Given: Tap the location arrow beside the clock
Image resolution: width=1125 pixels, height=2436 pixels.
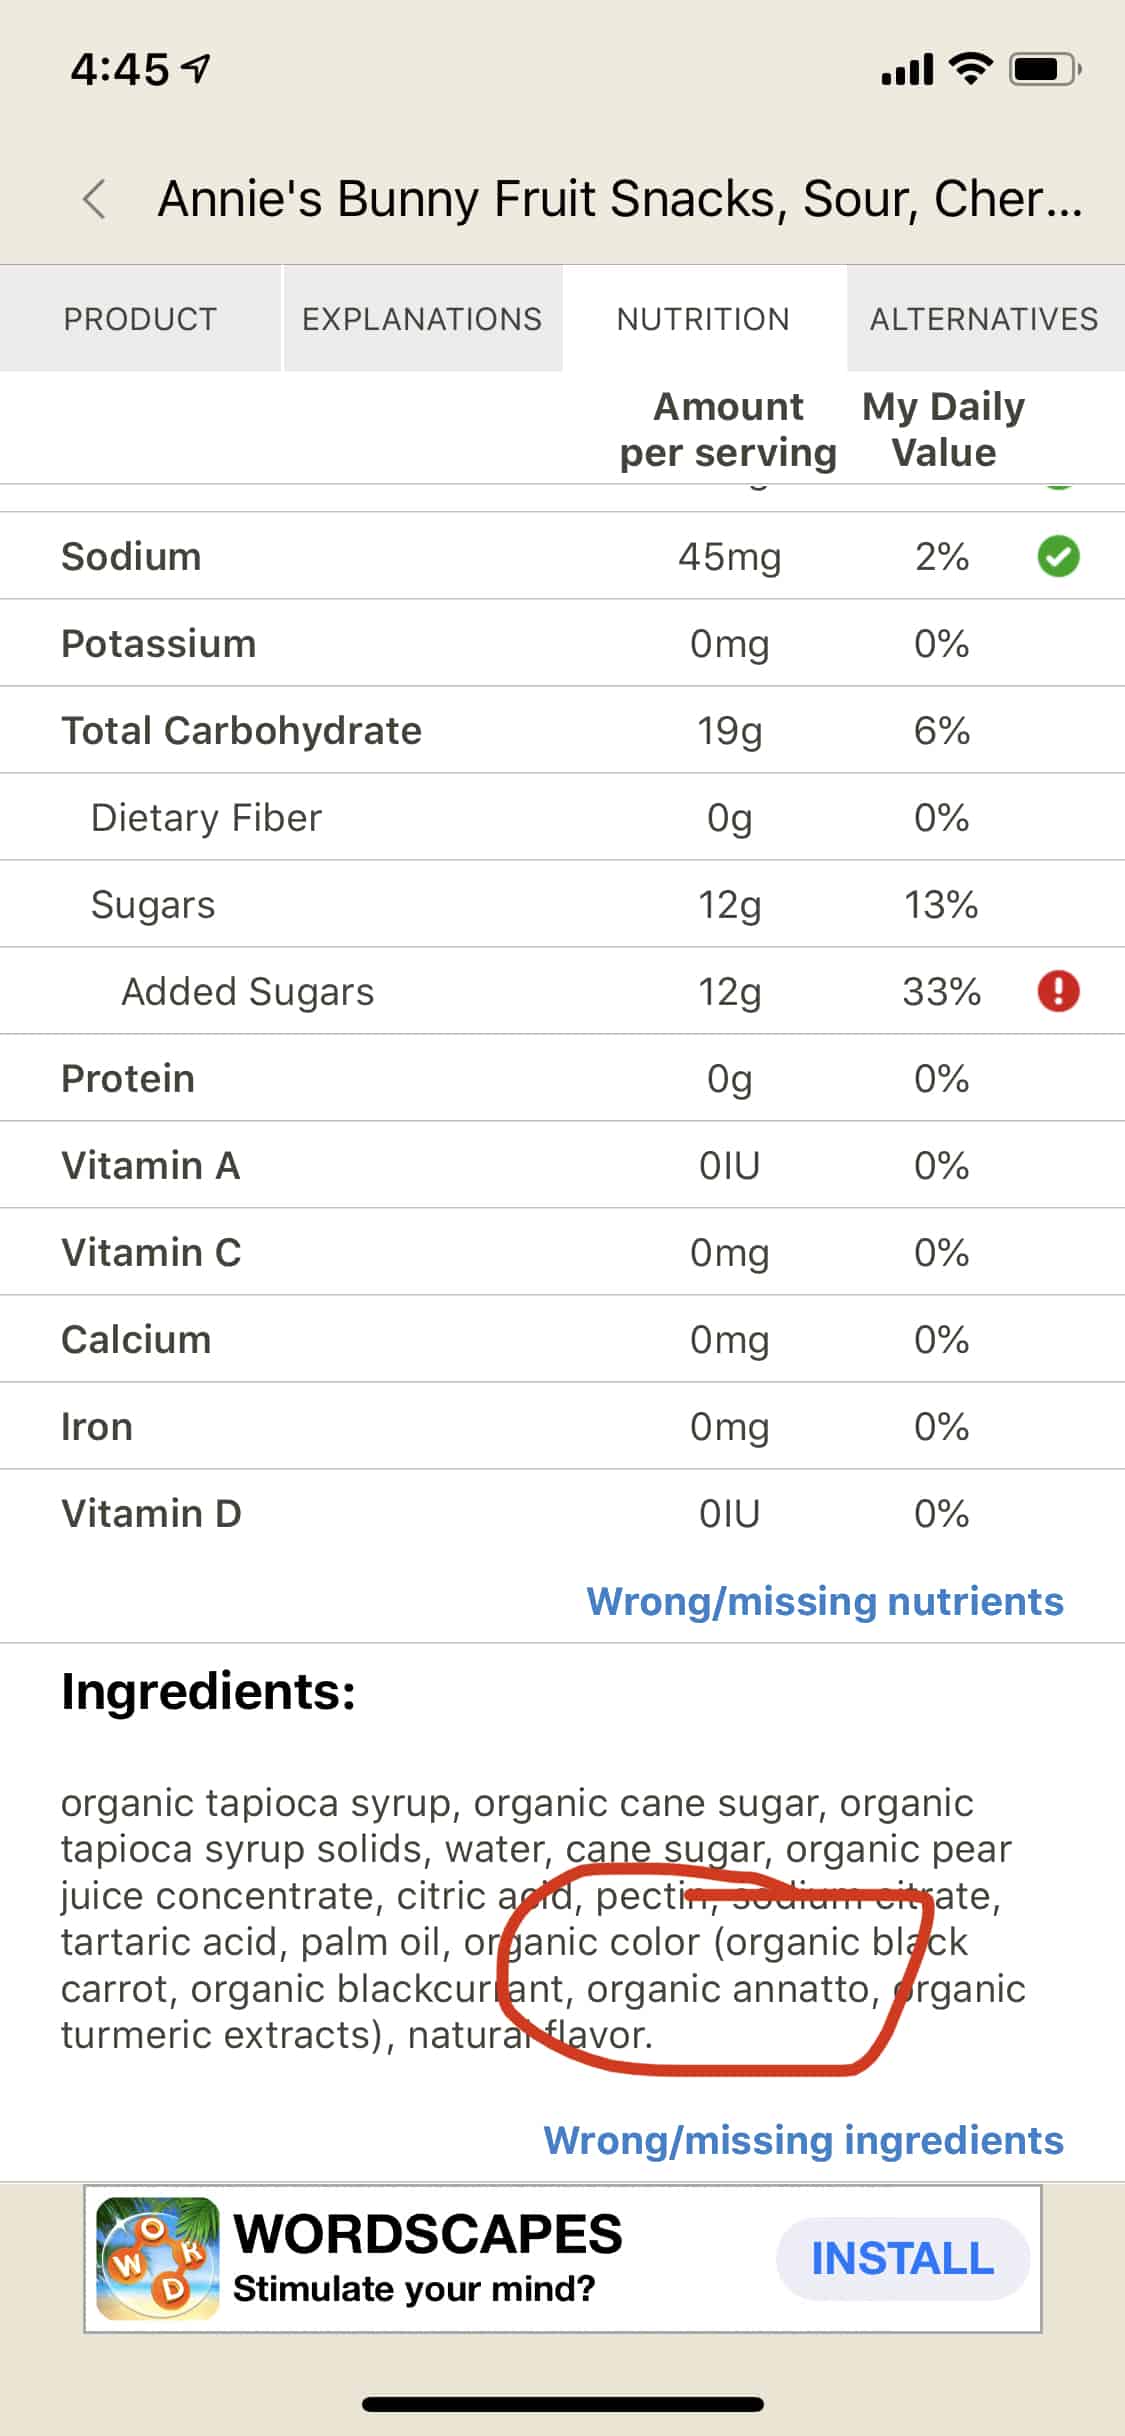Looking at the screenshot, I should point(197,68).
